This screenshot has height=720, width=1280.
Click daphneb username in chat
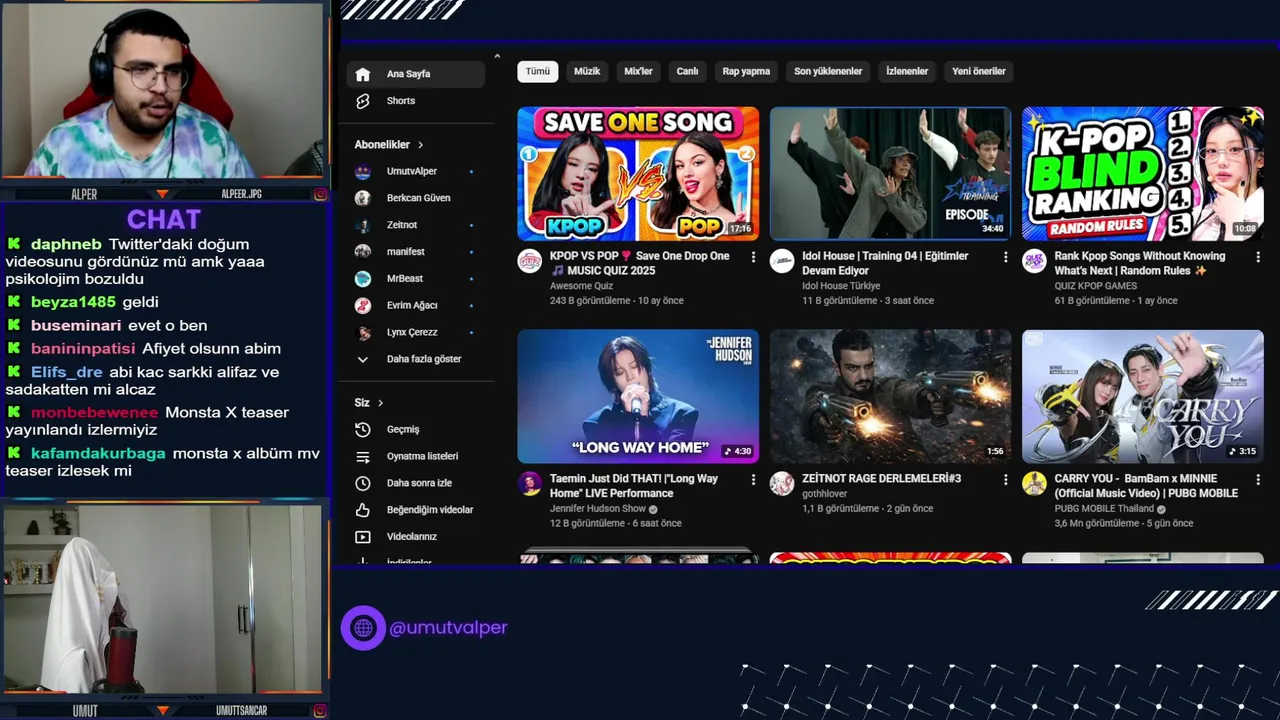[66, 245]
